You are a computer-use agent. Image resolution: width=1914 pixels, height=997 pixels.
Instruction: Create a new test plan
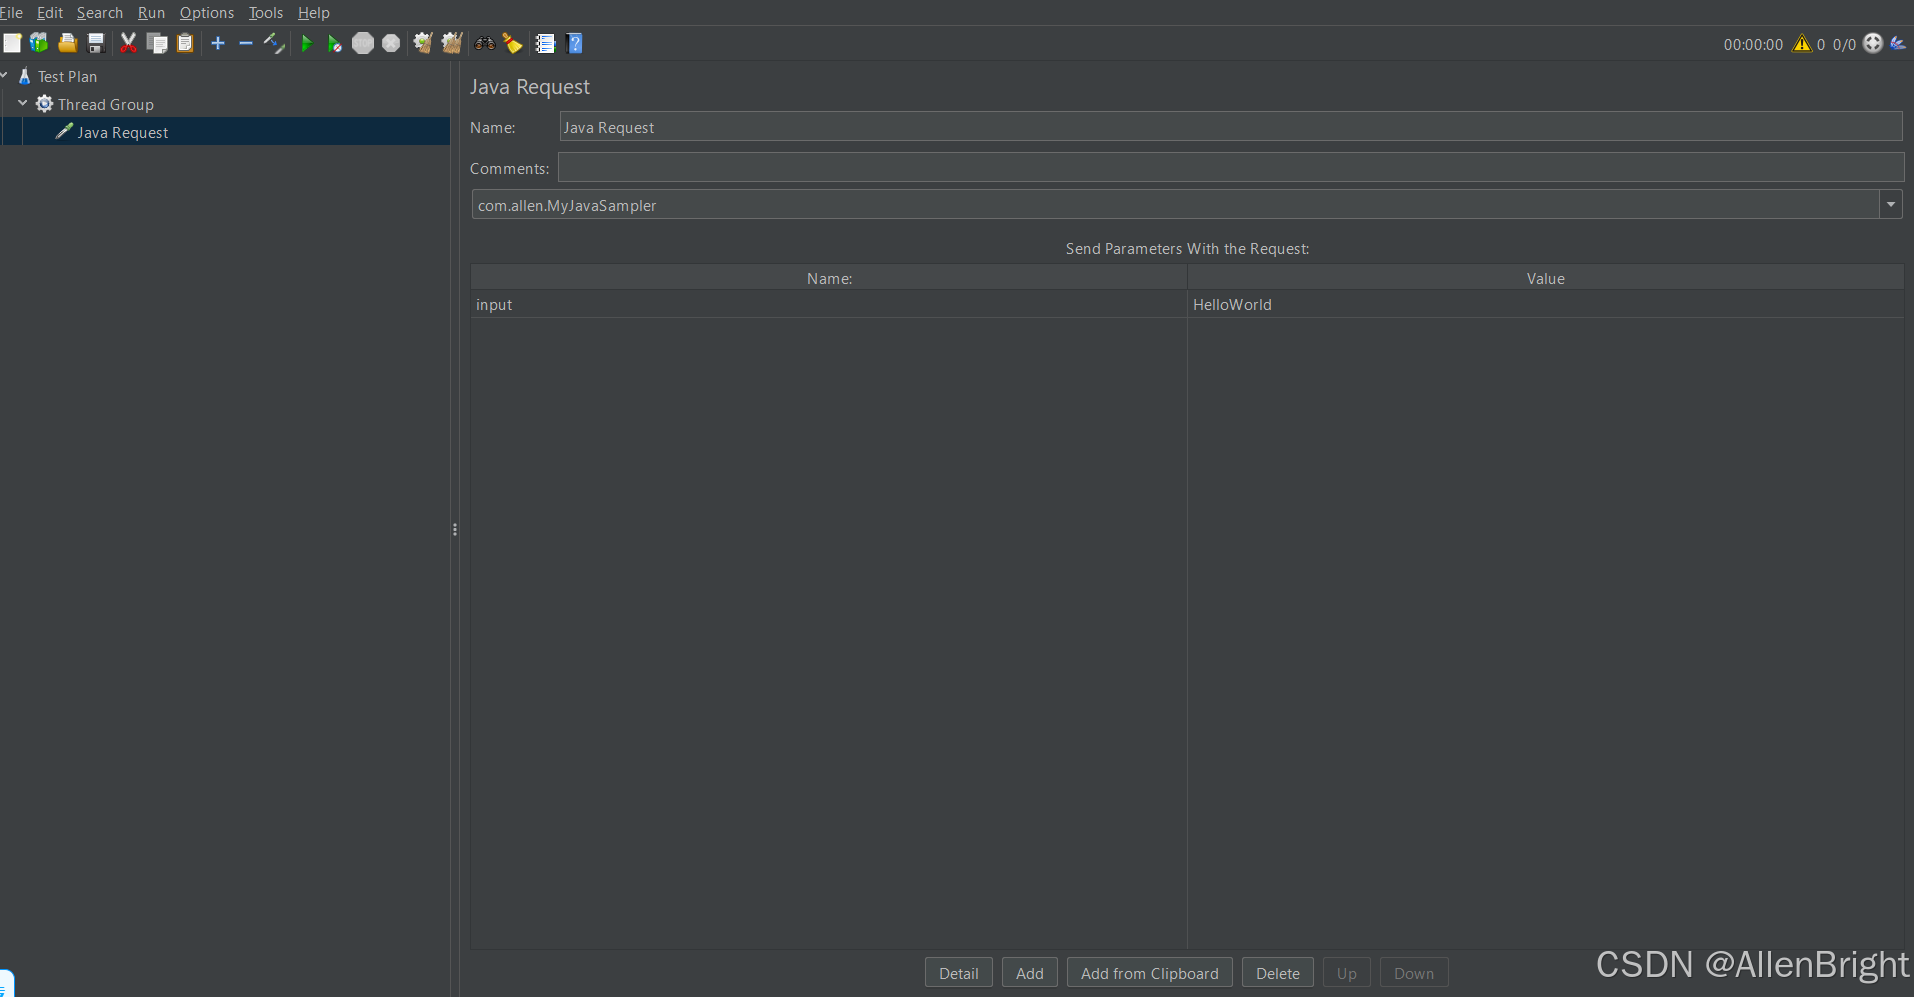coord(12,43)
